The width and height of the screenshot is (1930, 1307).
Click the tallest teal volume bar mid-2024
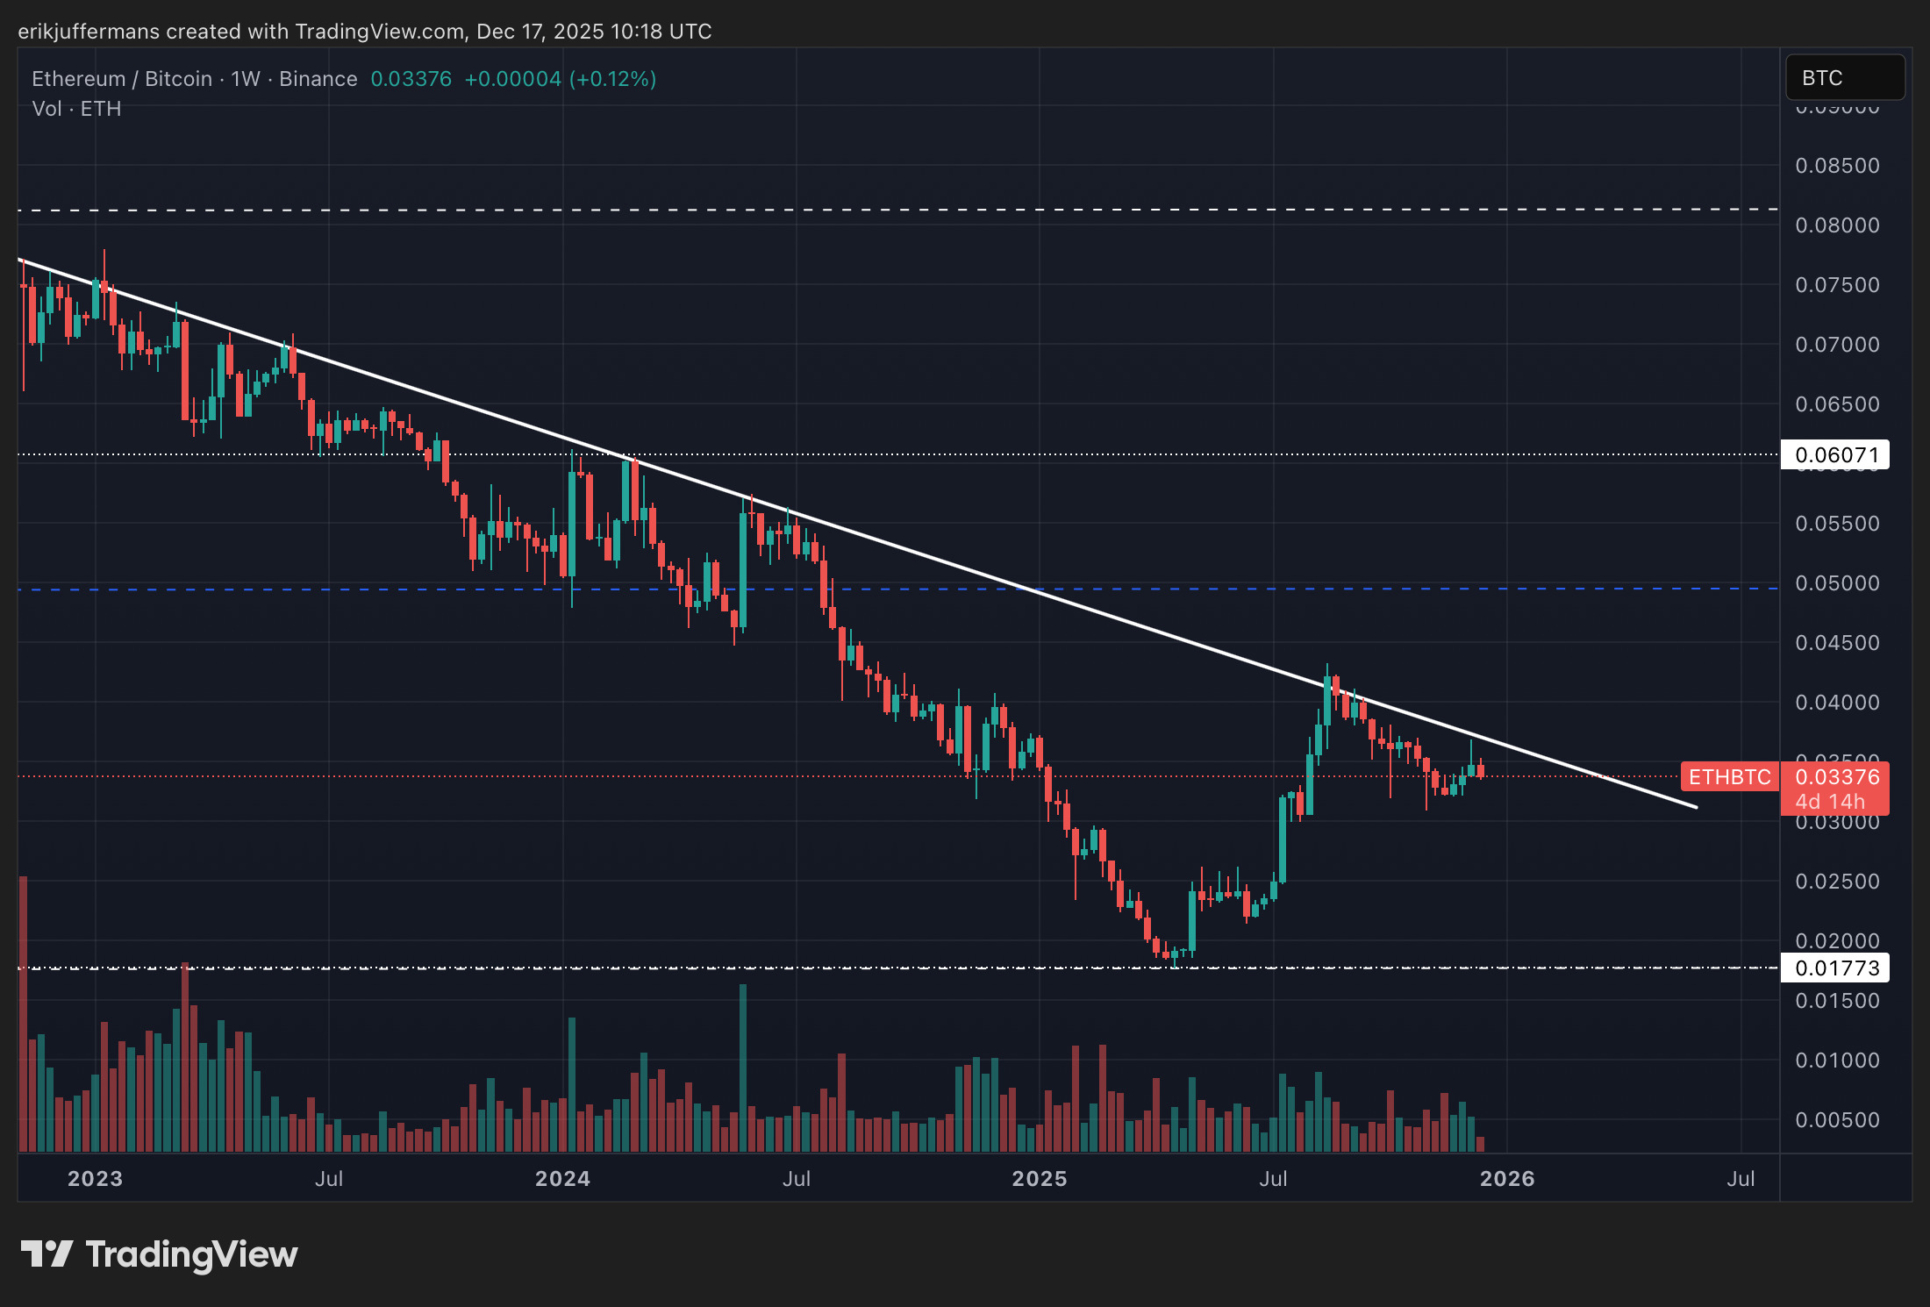[x=743, y=1070]
